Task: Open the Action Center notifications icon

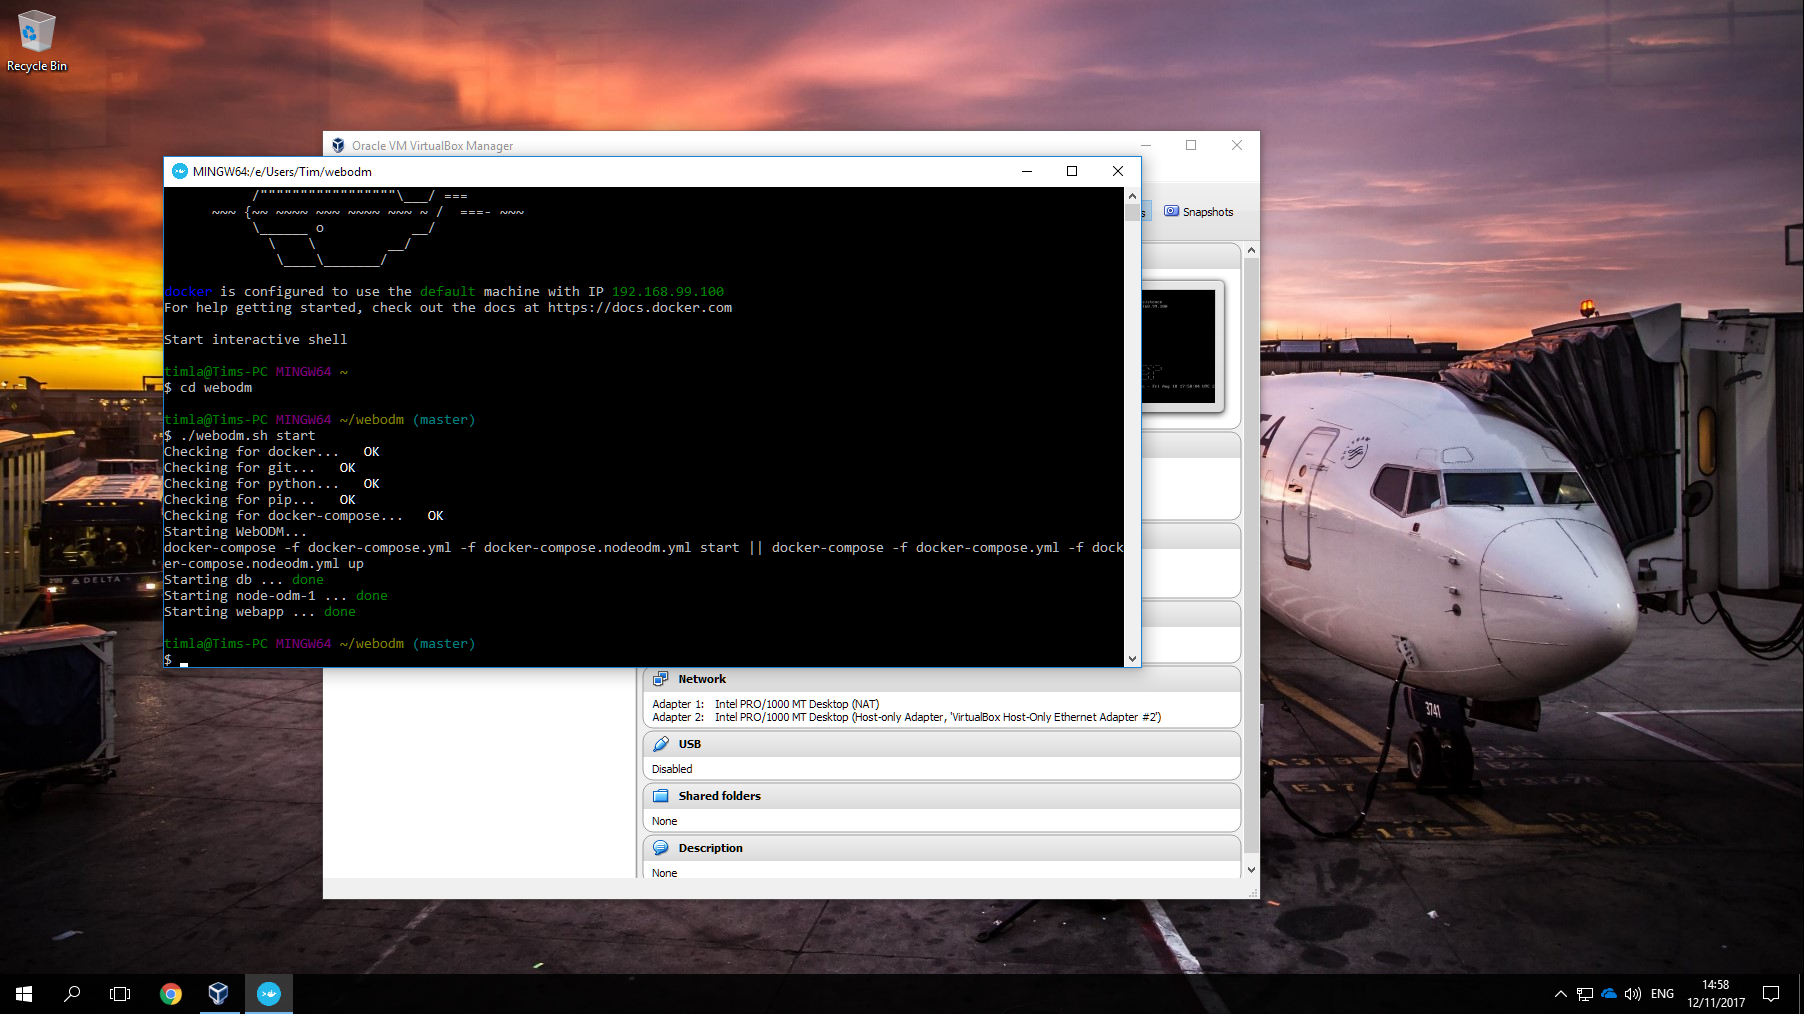Action: (1773, 993)
